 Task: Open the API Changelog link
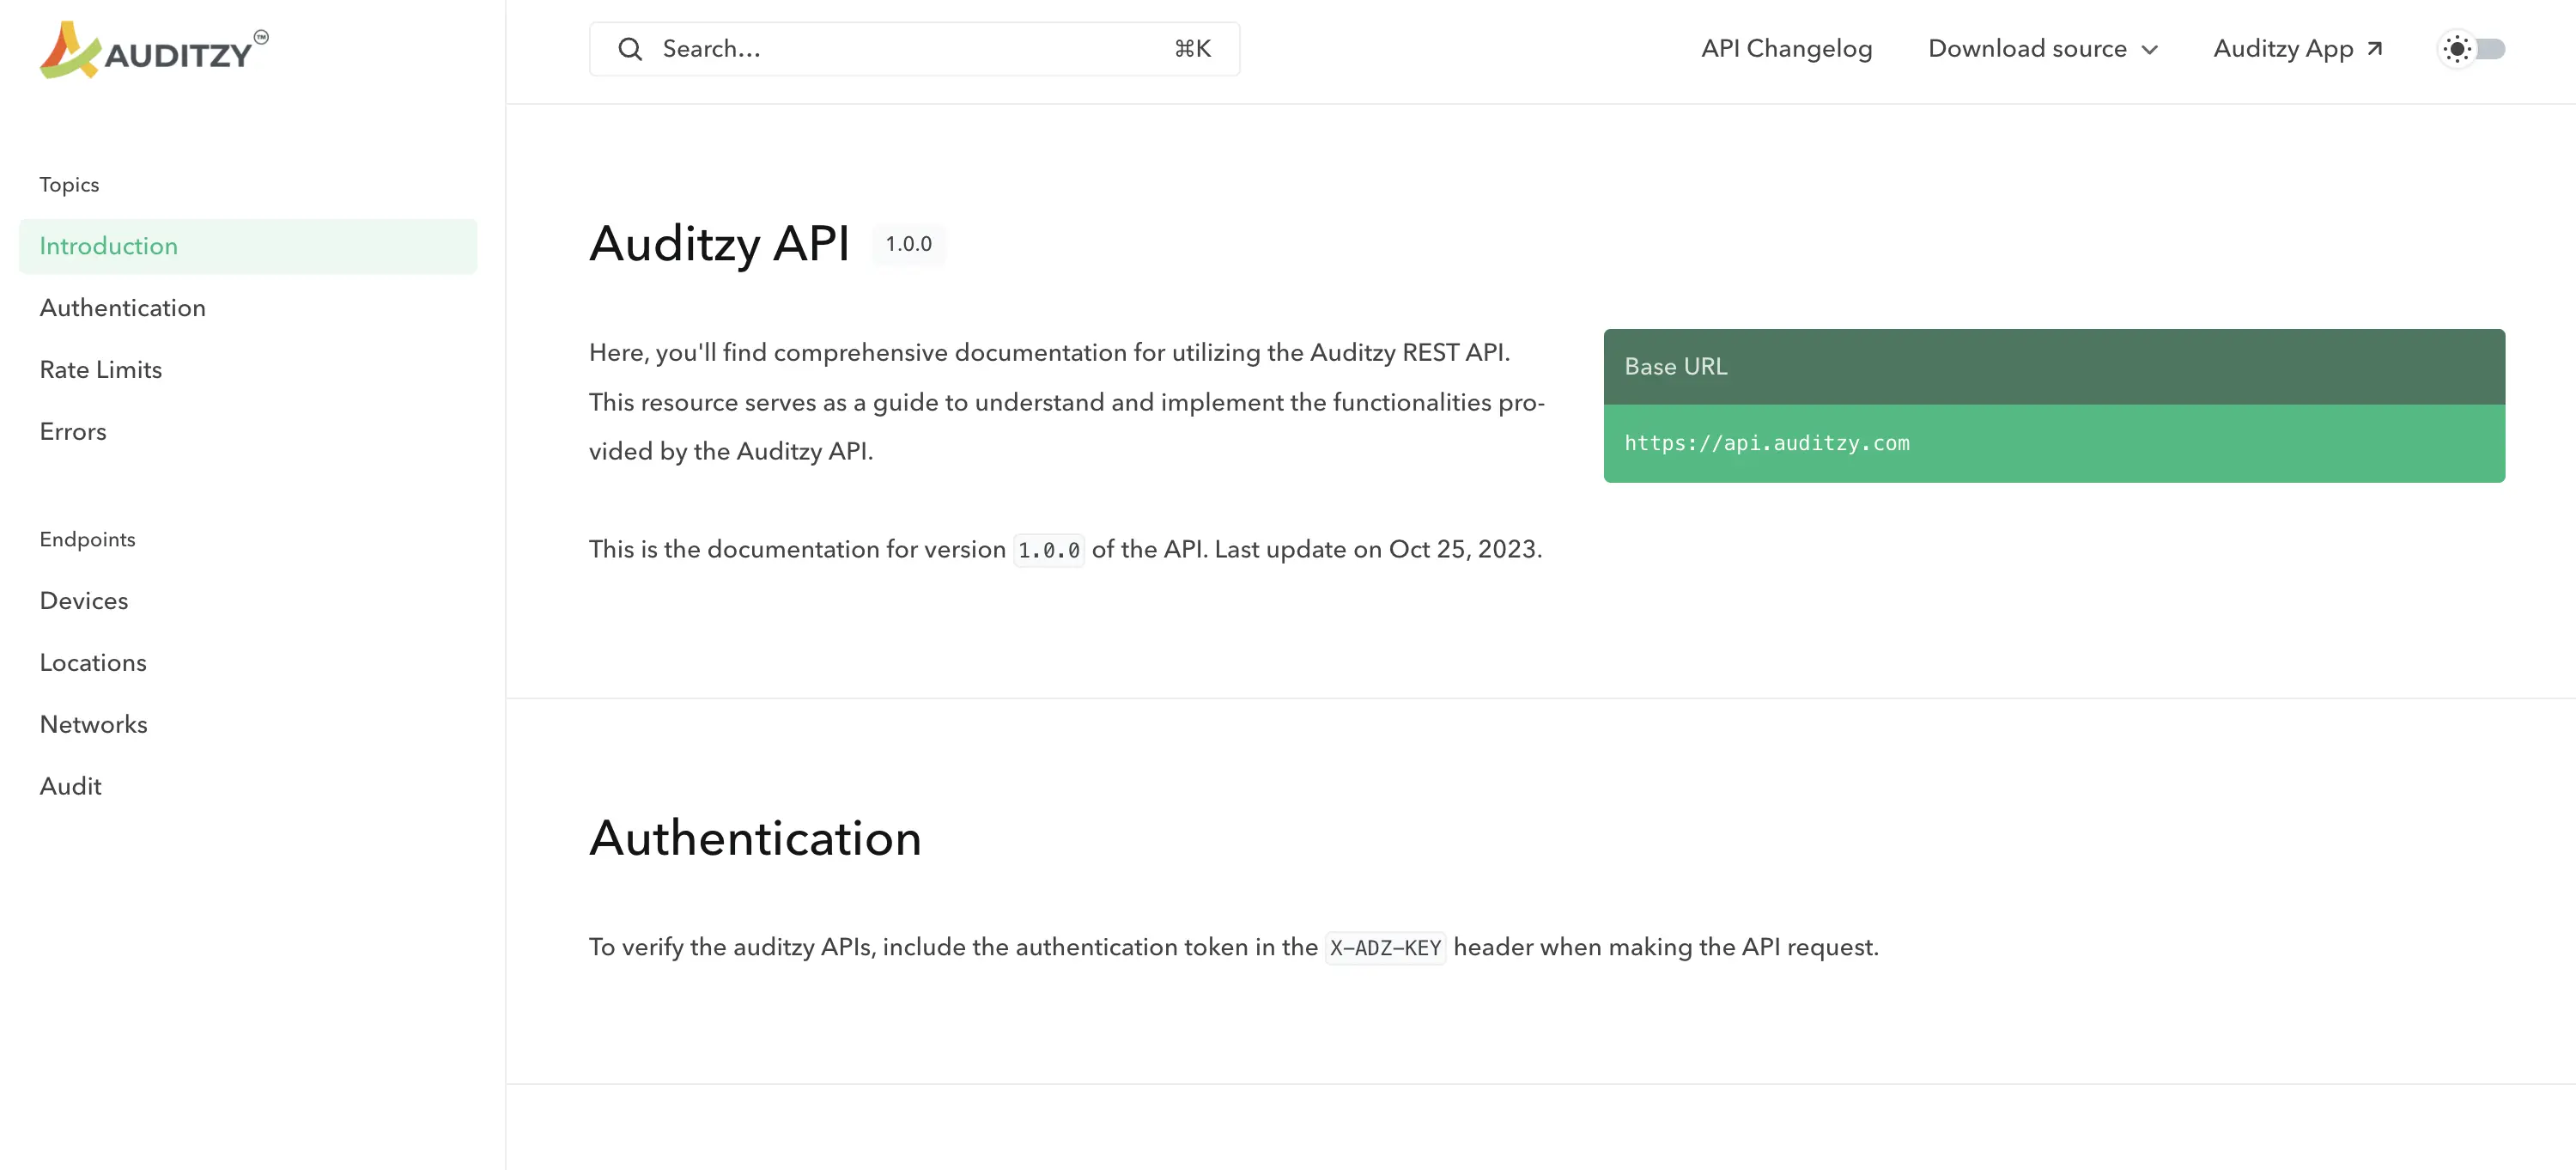1786,49
